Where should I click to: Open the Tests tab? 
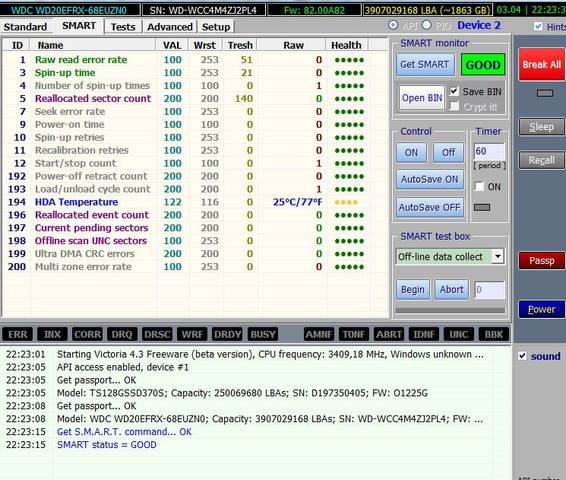(x=123, y=27)
